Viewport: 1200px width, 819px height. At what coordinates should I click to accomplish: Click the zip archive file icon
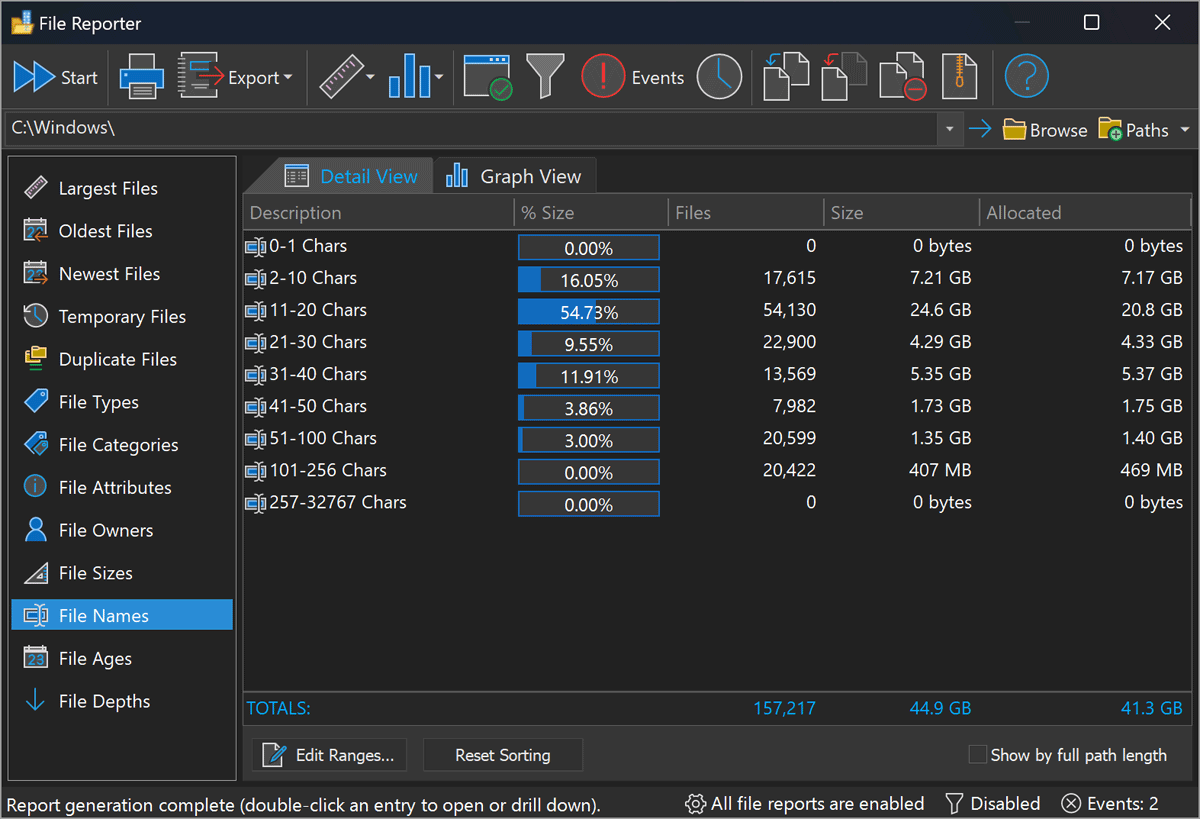click(959, 77)
